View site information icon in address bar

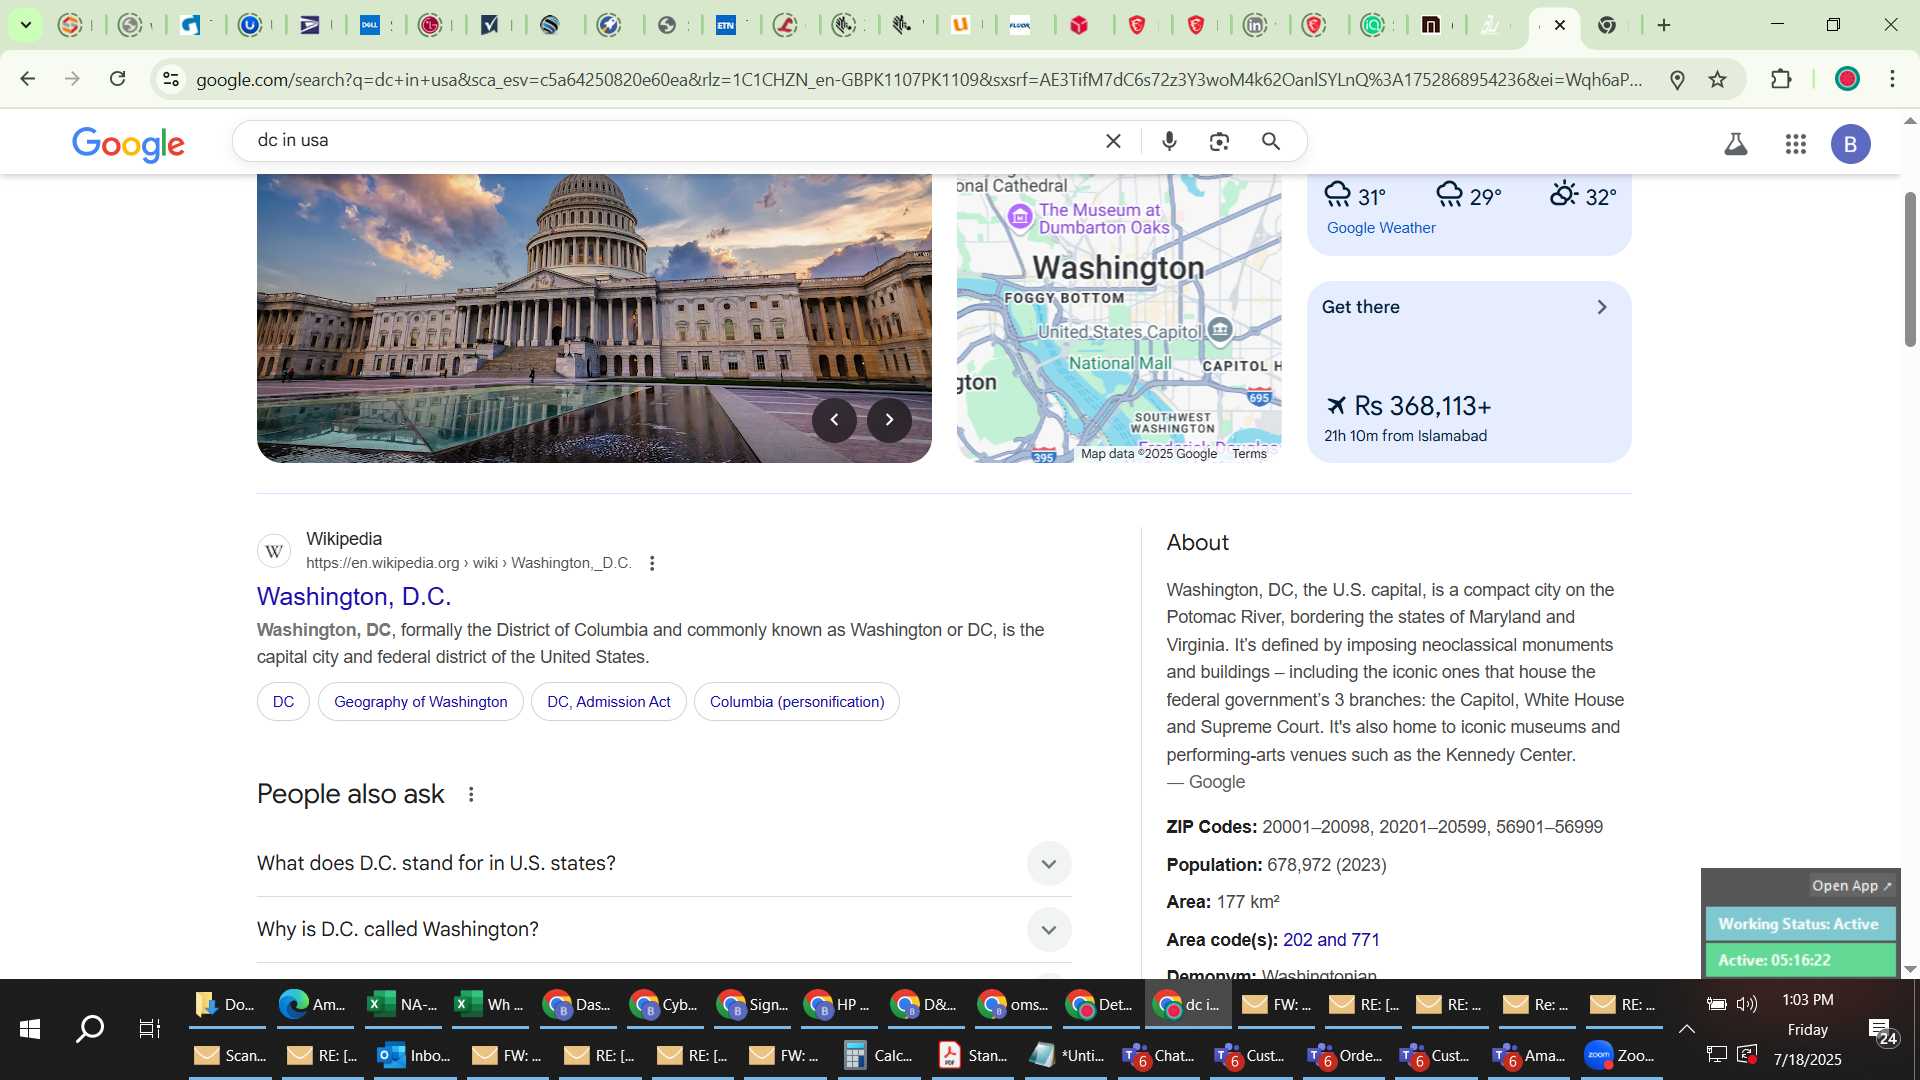pos(171,79)
